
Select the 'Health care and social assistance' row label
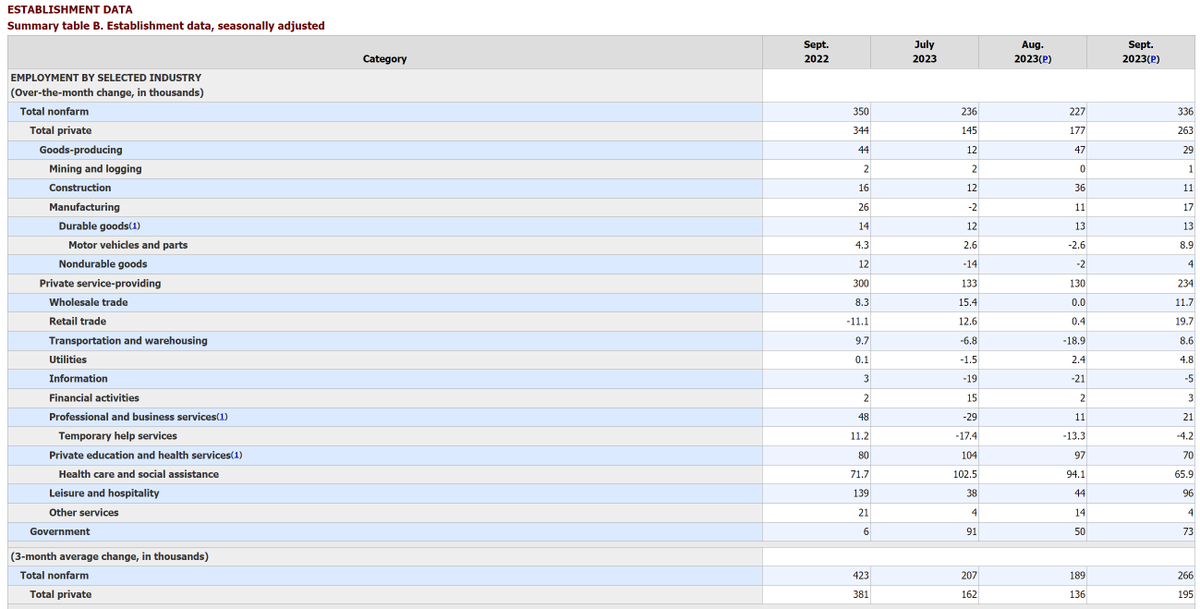[139, 474]
